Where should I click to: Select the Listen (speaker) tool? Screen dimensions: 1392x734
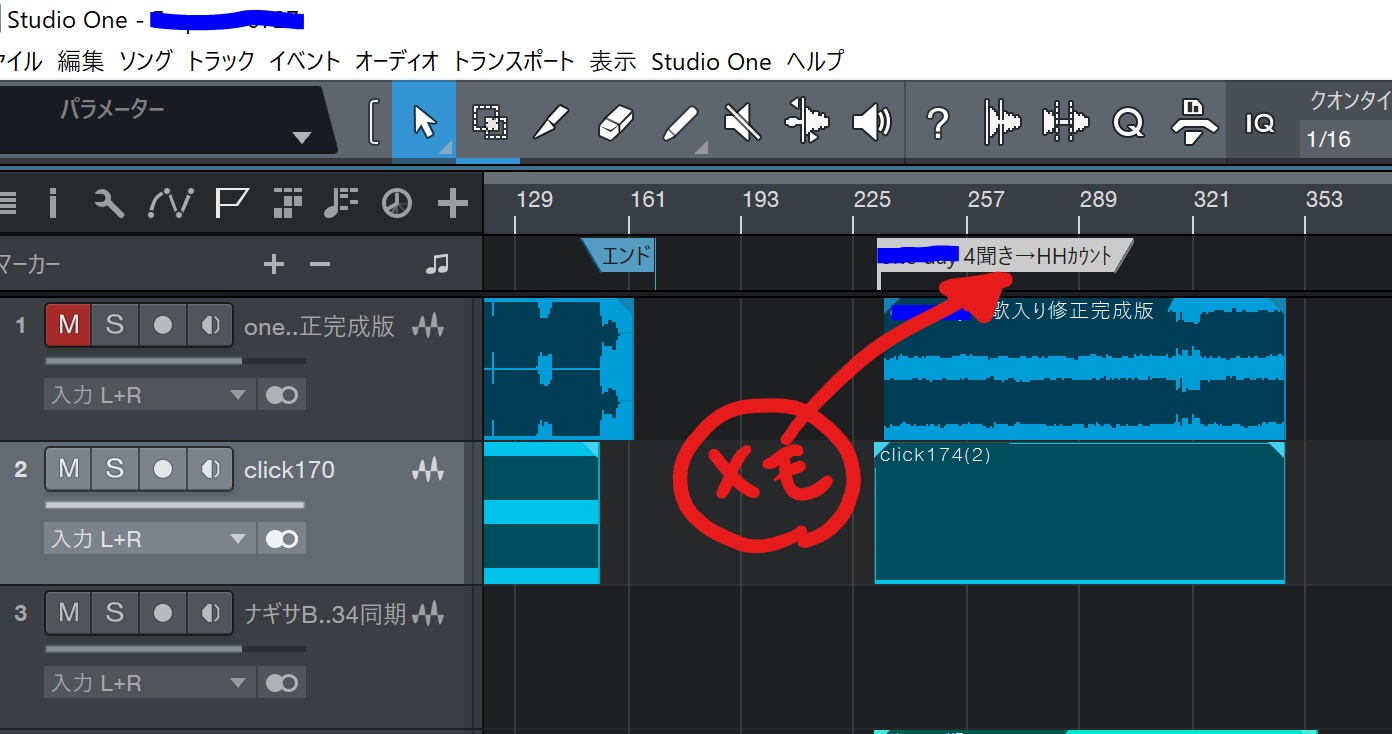pyautogui.click(x=871, y=123)
